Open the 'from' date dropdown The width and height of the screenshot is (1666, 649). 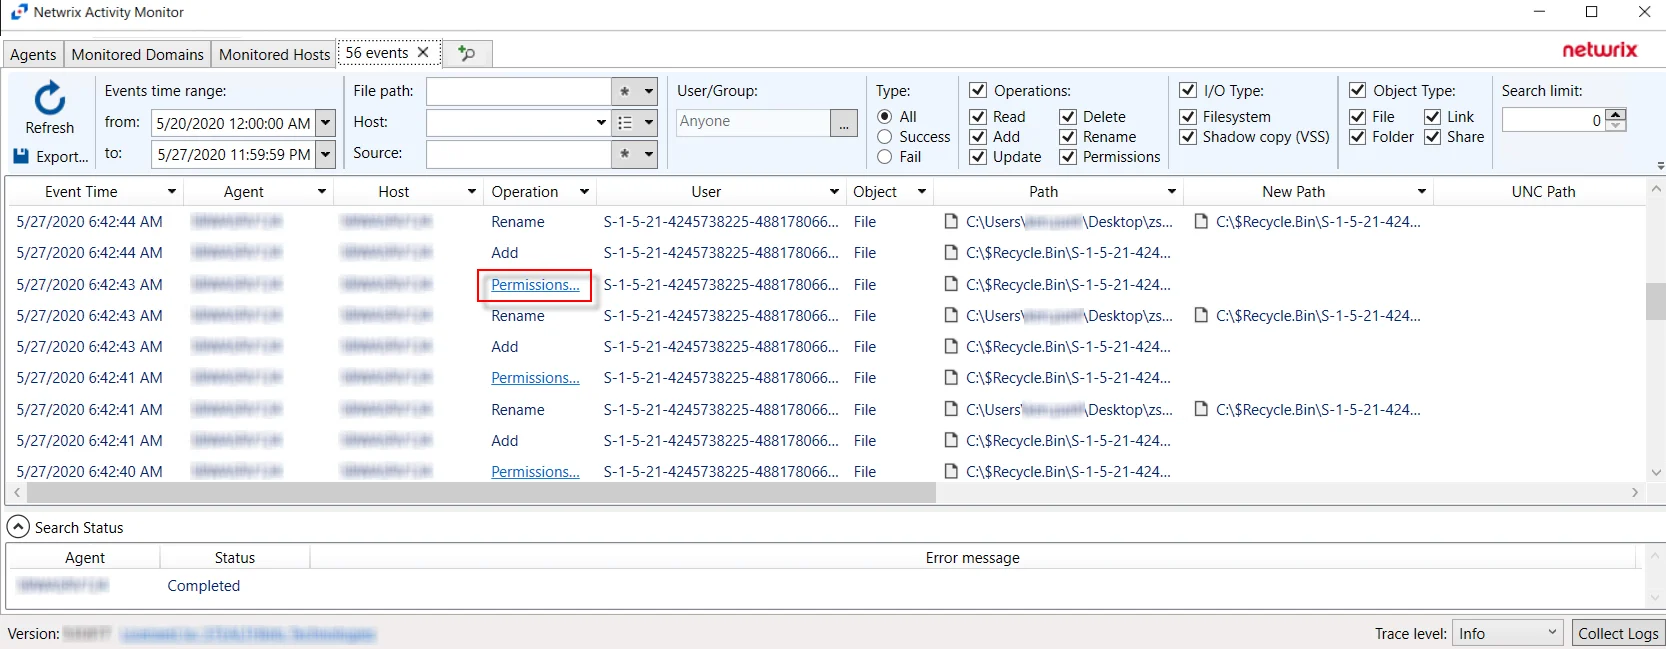coord(326,123)
